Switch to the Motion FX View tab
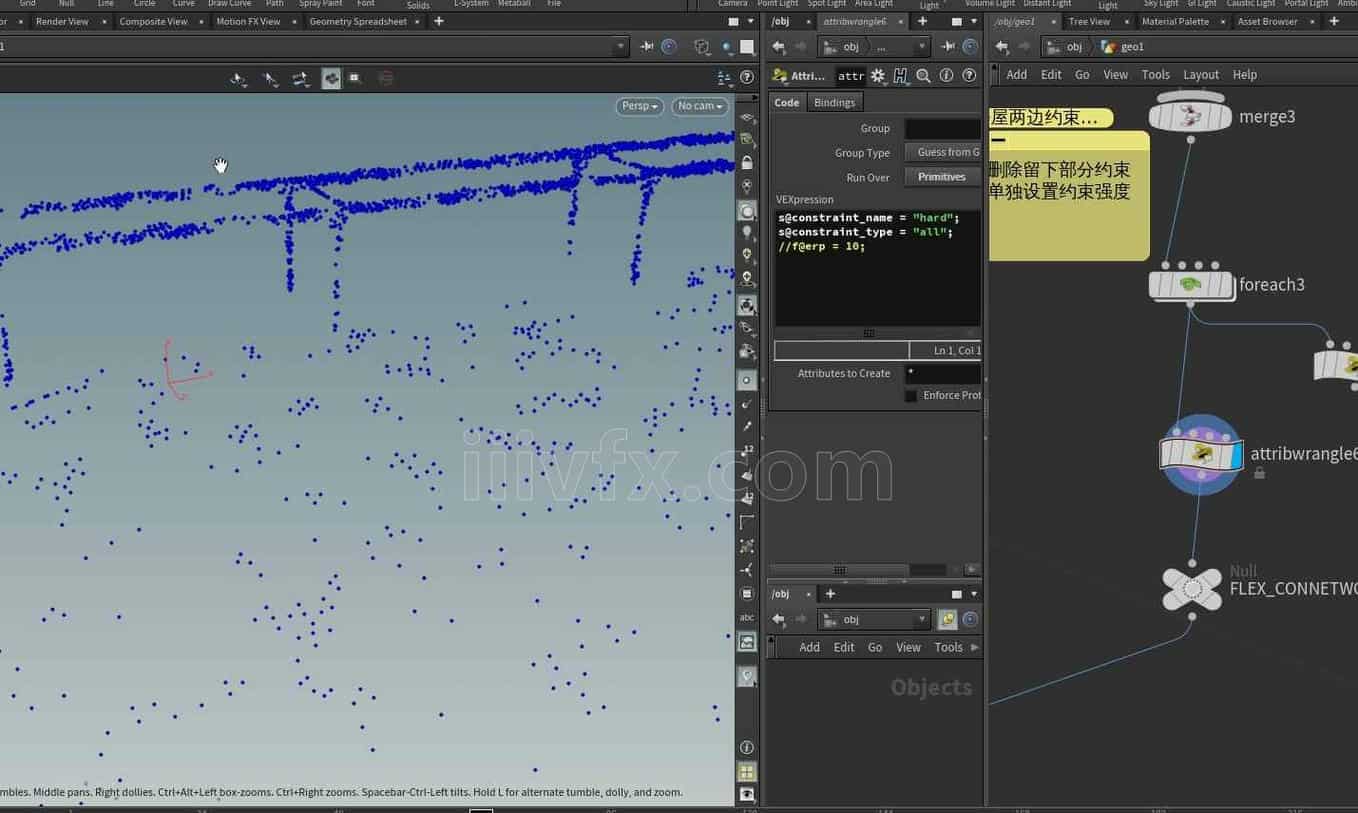The height and width of the screenshot is (813, 1358). point(248,21)
